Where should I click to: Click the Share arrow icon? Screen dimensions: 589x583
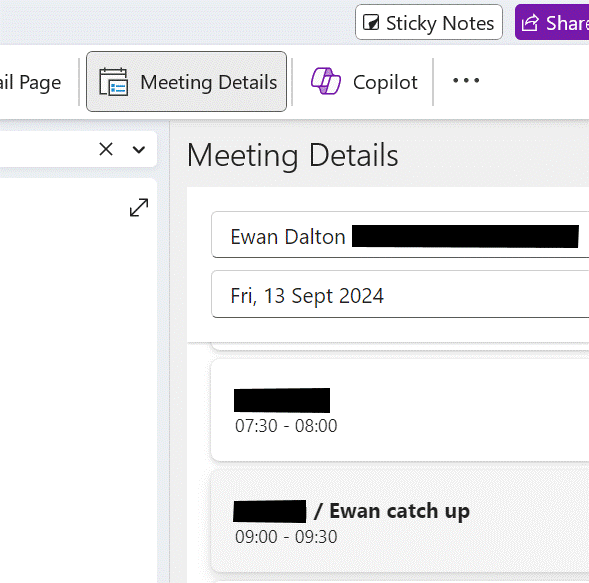pyautogui.click(x=530, y=22)
